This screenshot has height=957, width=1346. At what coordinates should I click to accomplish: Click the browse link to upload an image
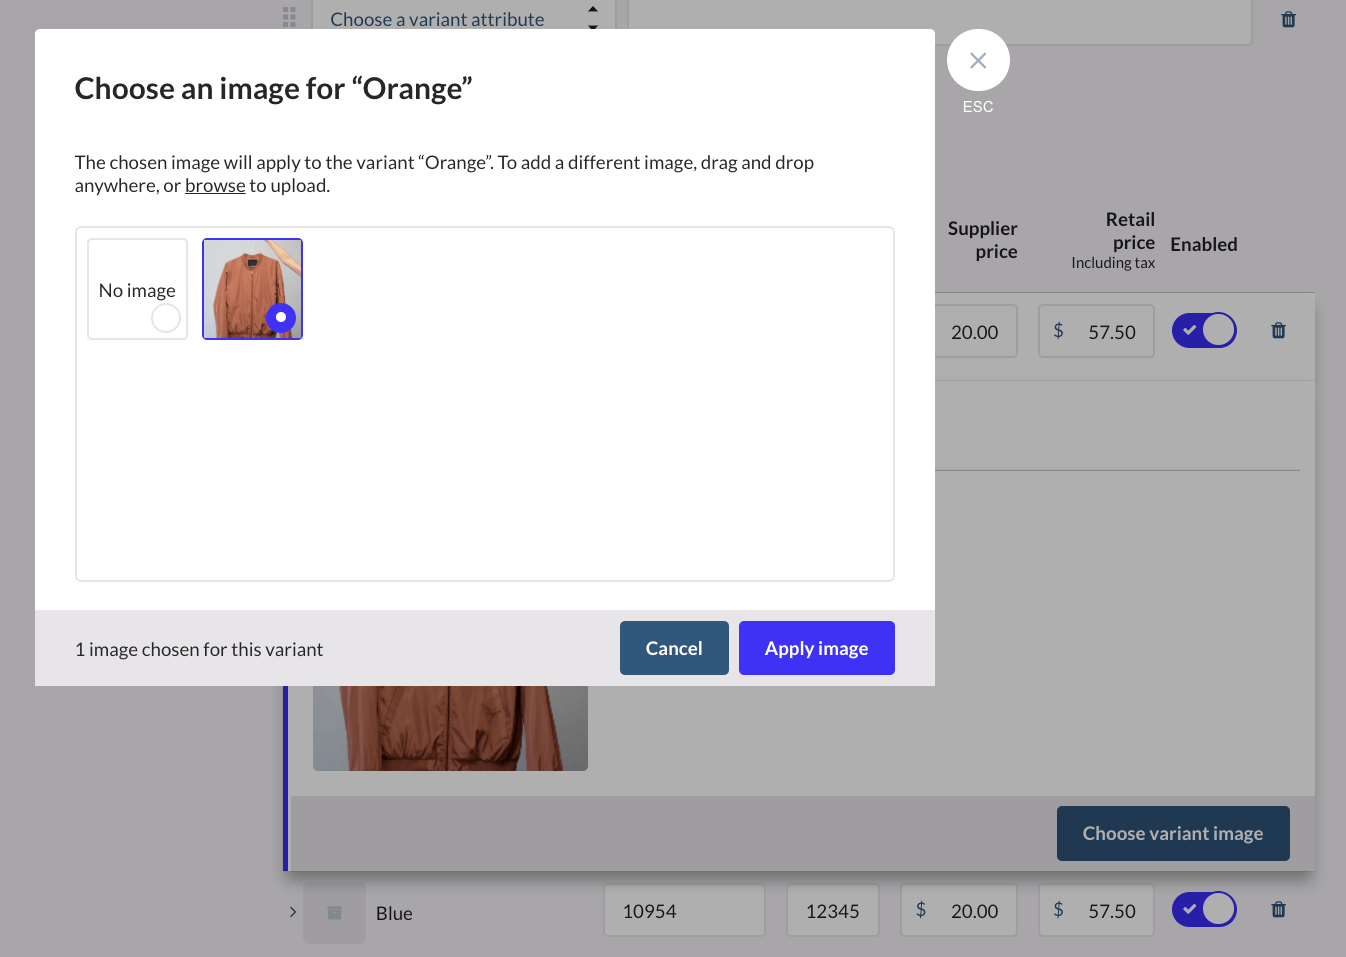pyautogui.click(x=215, y=186)
